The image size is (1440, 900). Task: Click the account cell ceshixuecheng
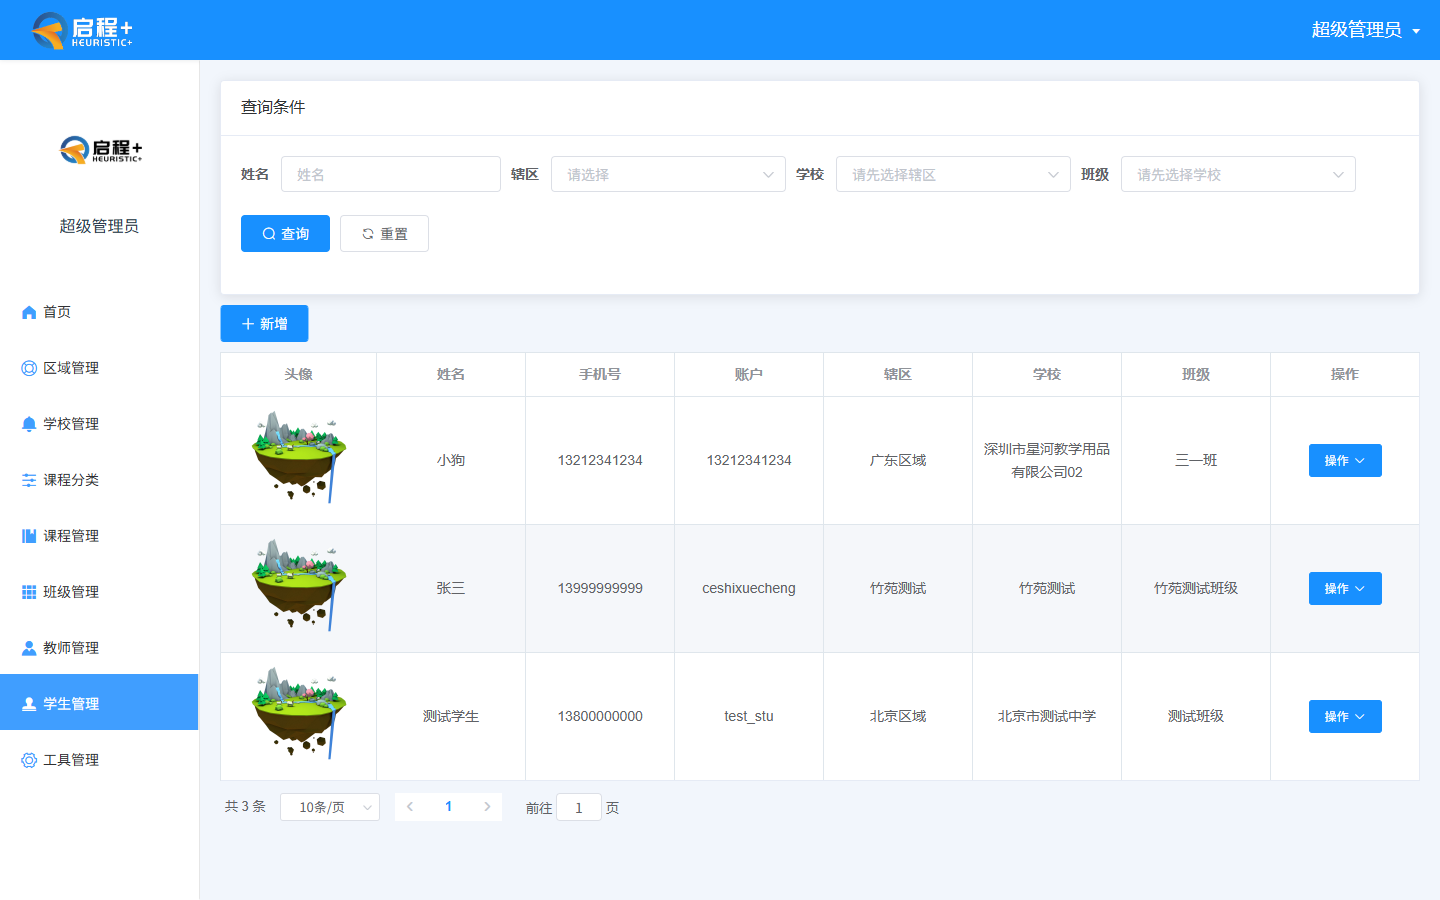click(x=749, y=589)
